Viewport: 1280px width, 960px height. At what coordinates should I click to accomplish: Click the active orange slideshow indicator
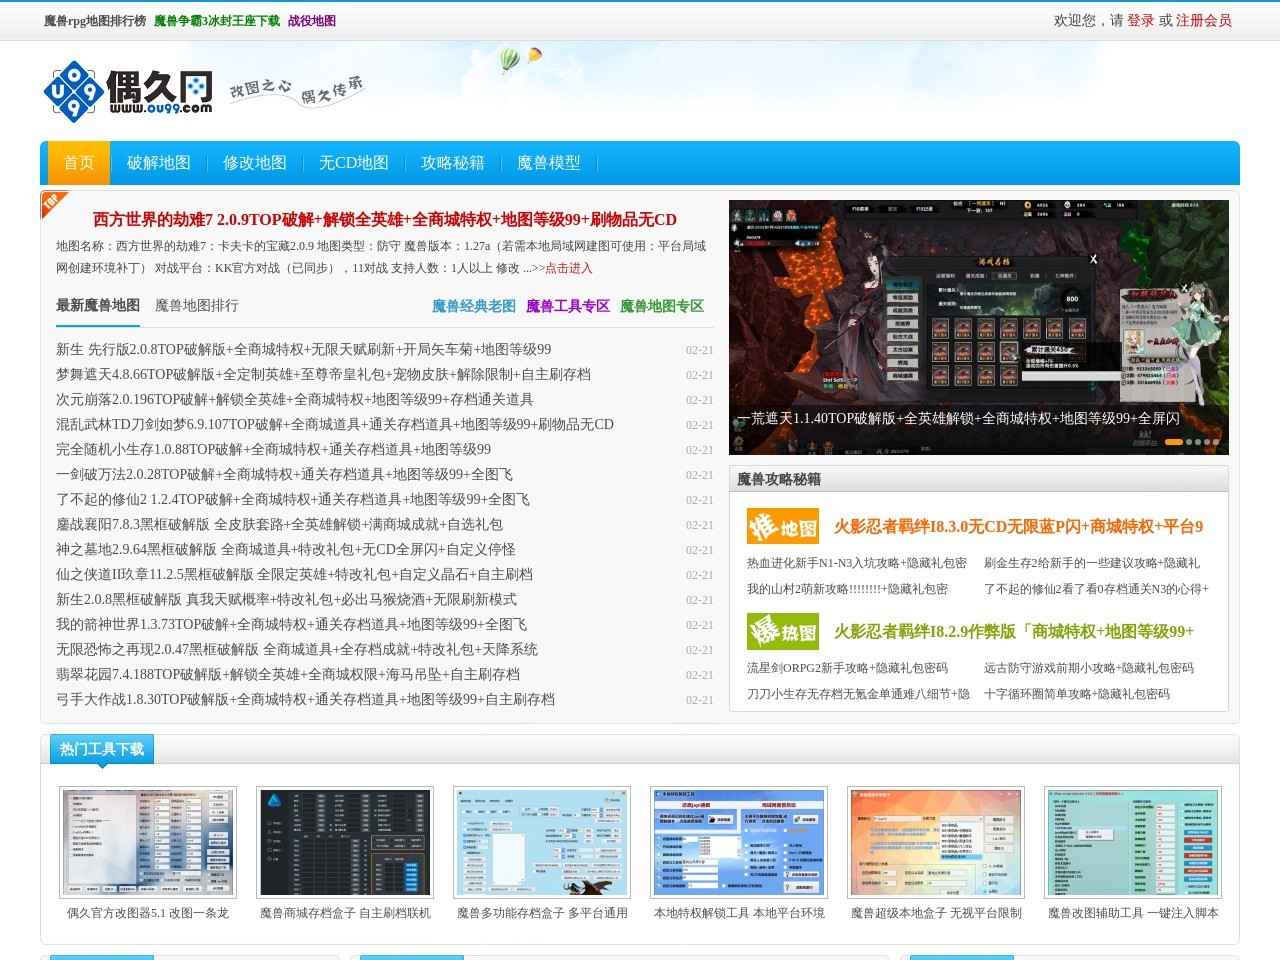[1174, 442]
